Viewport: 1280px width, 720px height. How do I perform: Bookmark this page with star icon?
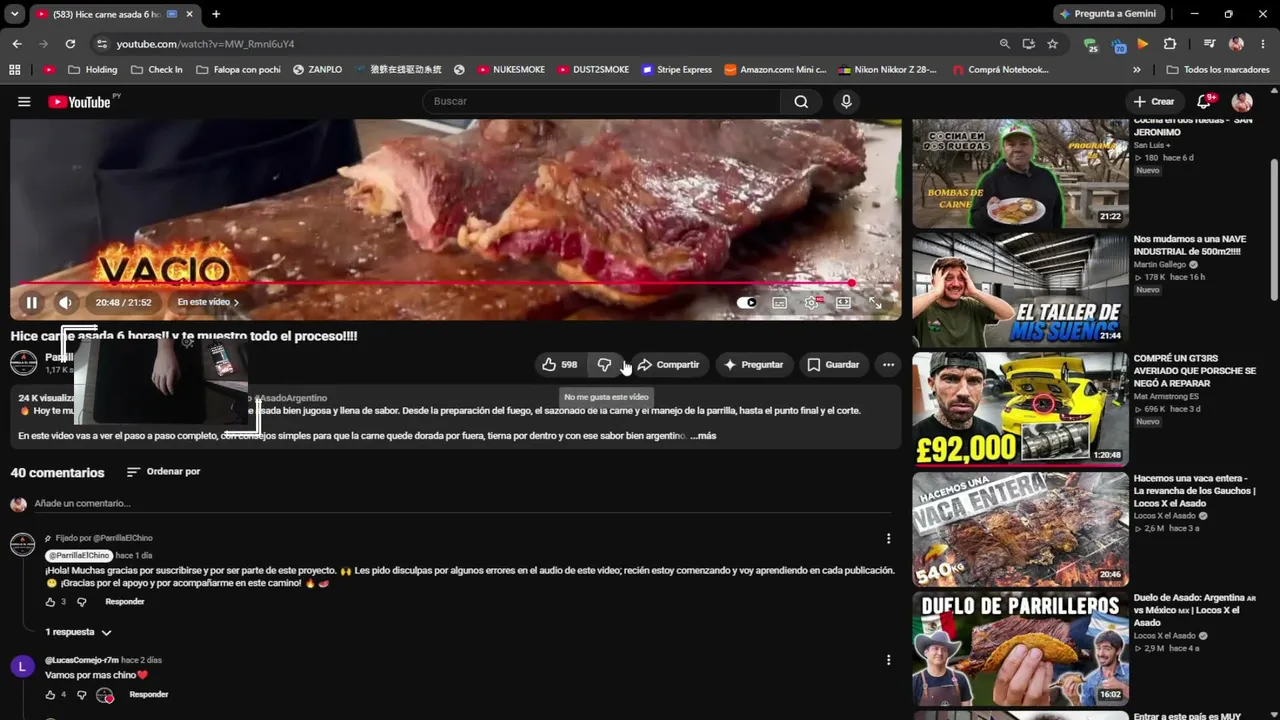point(1052,44)
